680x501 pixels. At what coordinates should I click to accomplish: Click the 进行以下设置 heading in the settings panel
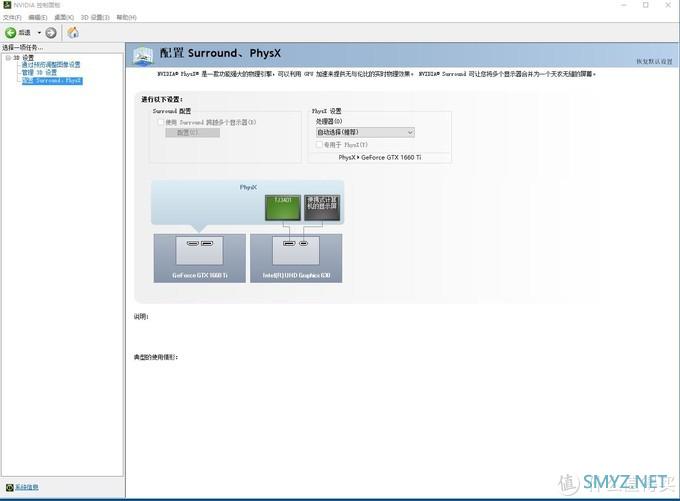click(x=162, y=99)
